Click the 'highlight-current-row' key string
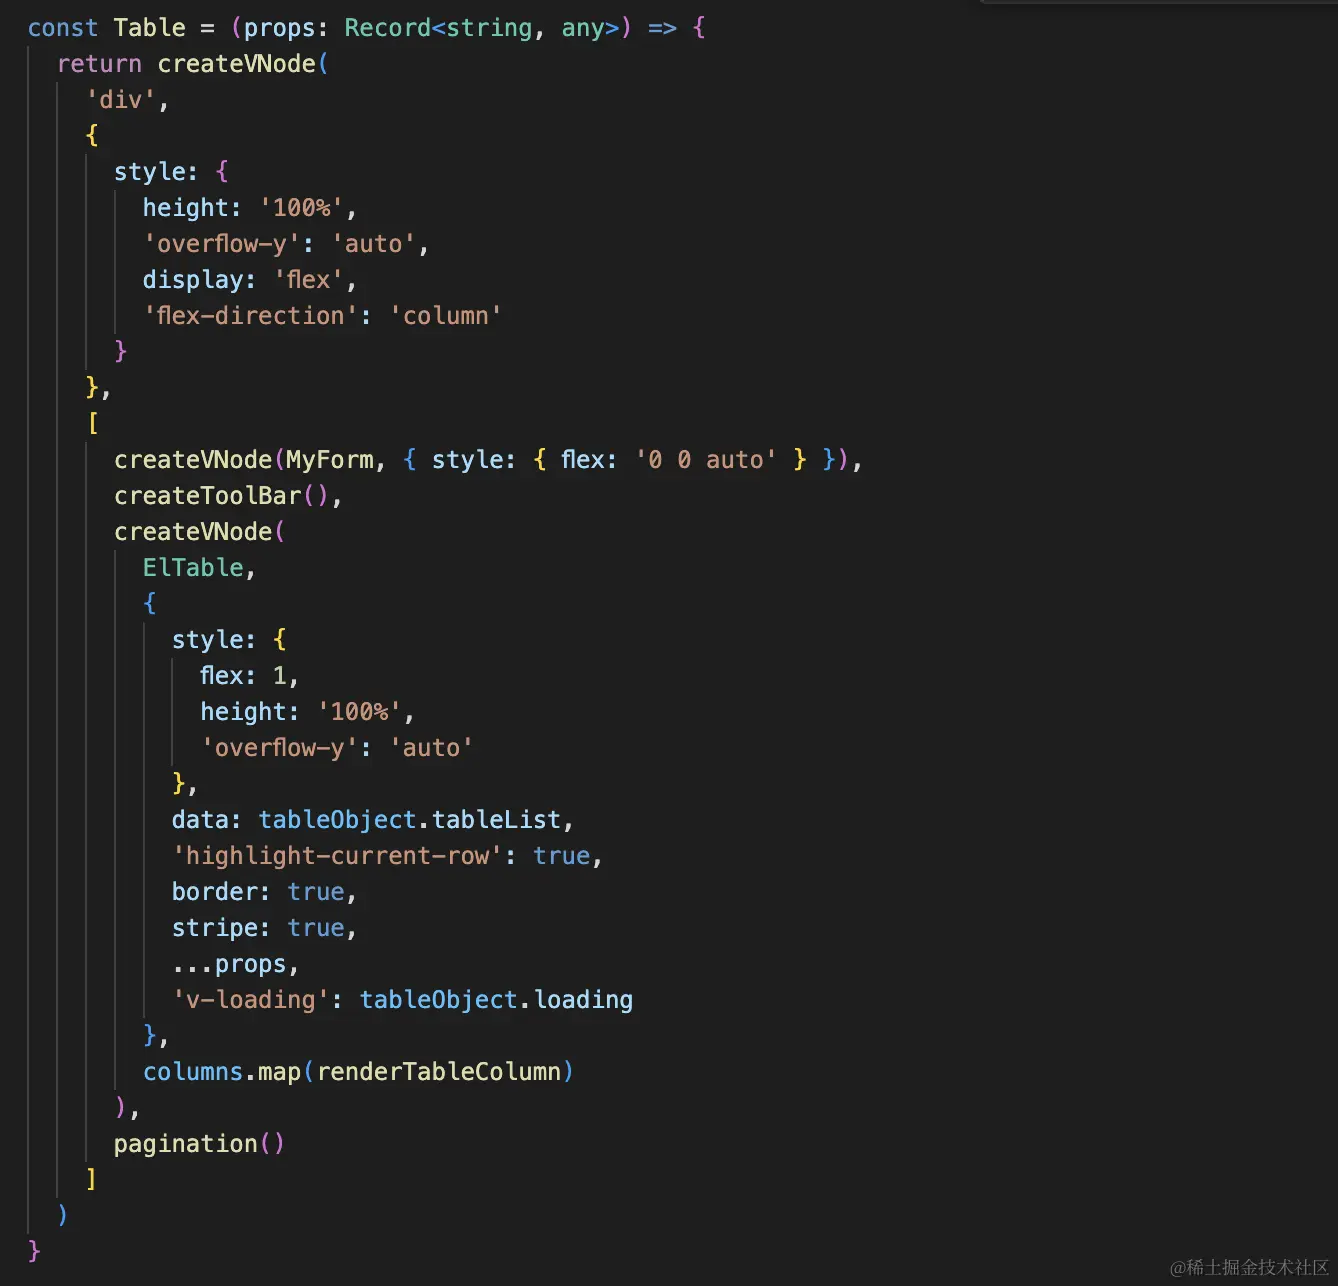Image resolution: width=1338 pixels, height=1286 pixels. pyautogui.click(x=337, y=856)
